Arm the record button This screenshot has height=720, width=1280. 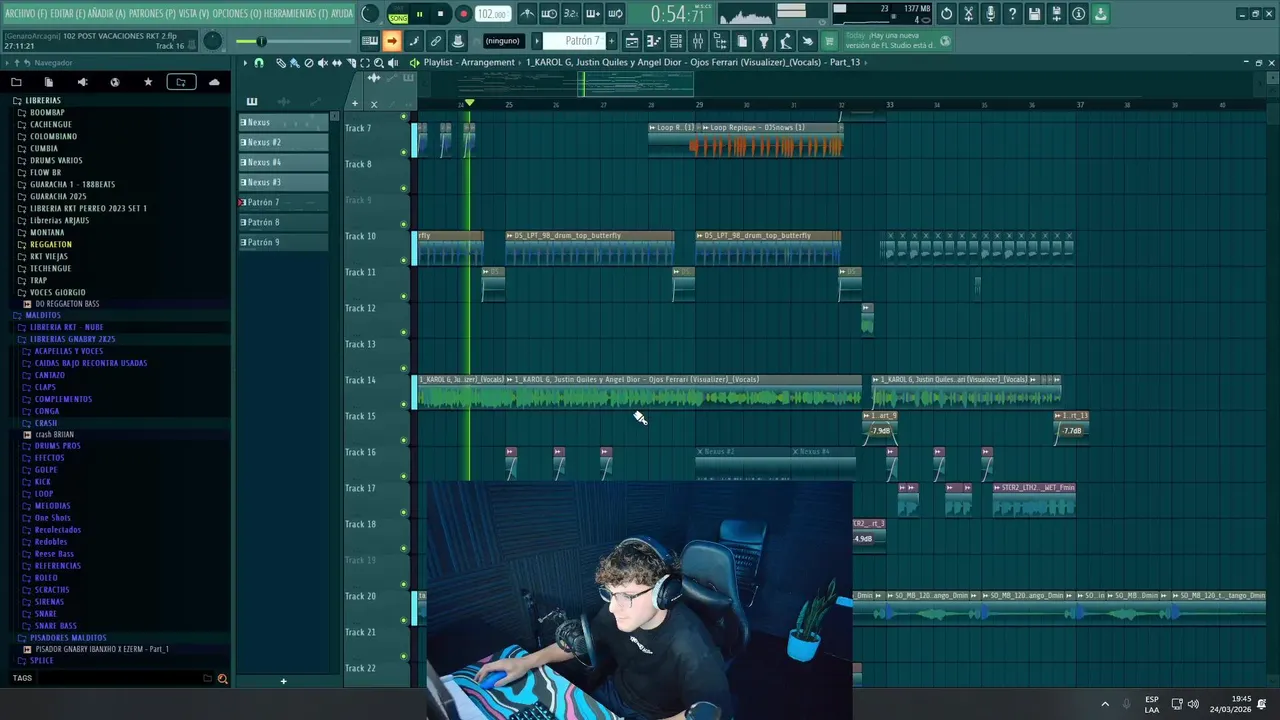(x=463, y=14)
